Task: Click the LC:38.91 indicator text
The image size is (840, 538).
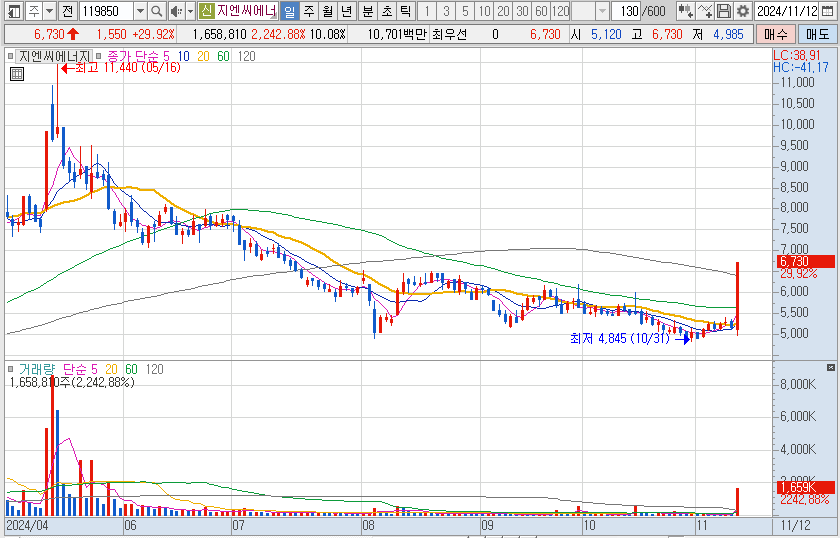Action: click(x=797, y=55)
